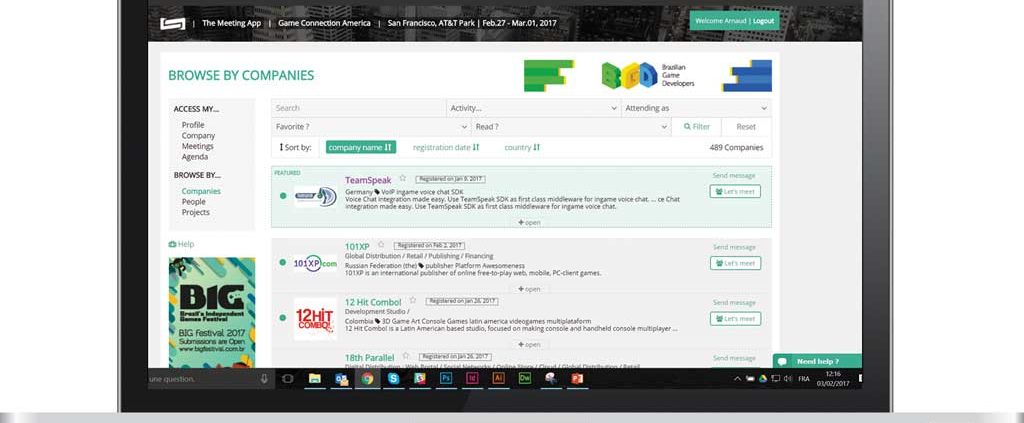Send message to 101XP
Image resolution: width=1024 pixels, height=423 pixels.
734,247
